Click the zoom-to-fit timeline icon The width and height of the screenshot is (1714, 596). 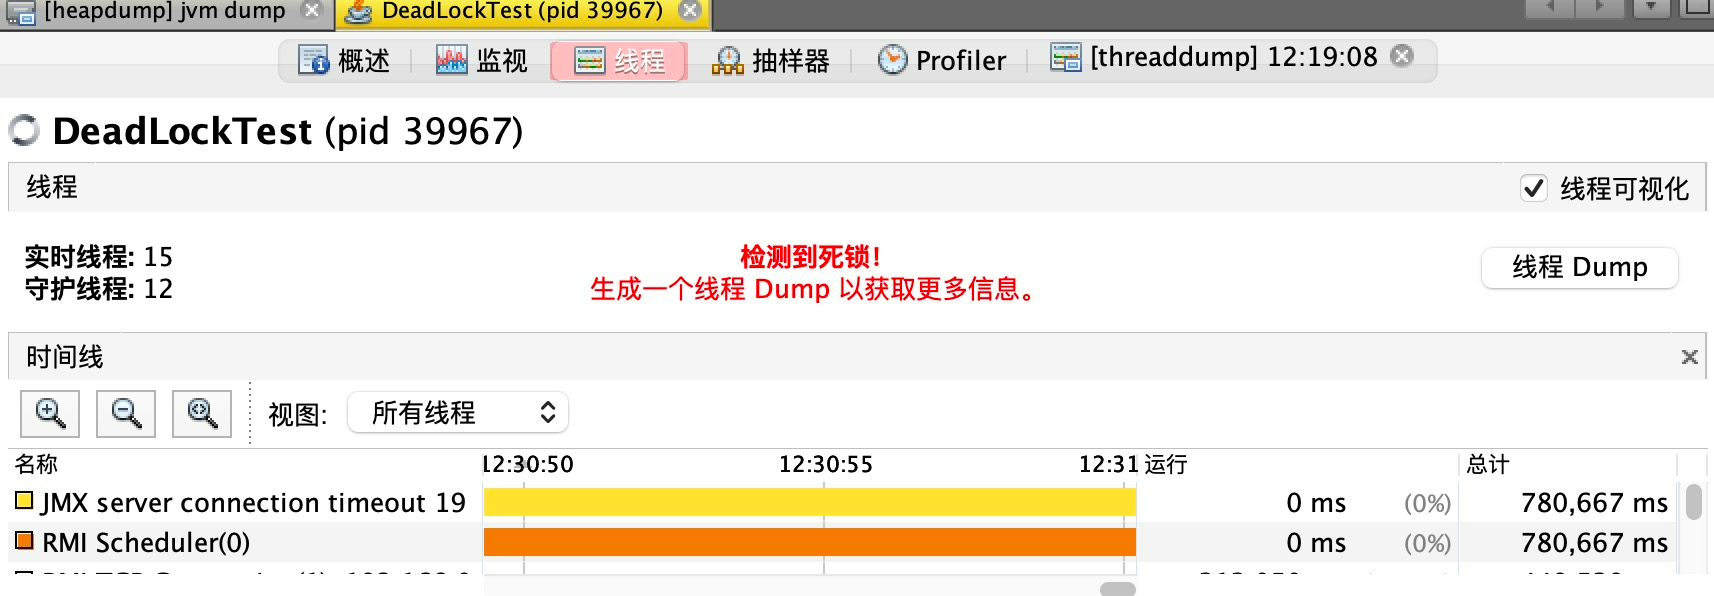202,414
